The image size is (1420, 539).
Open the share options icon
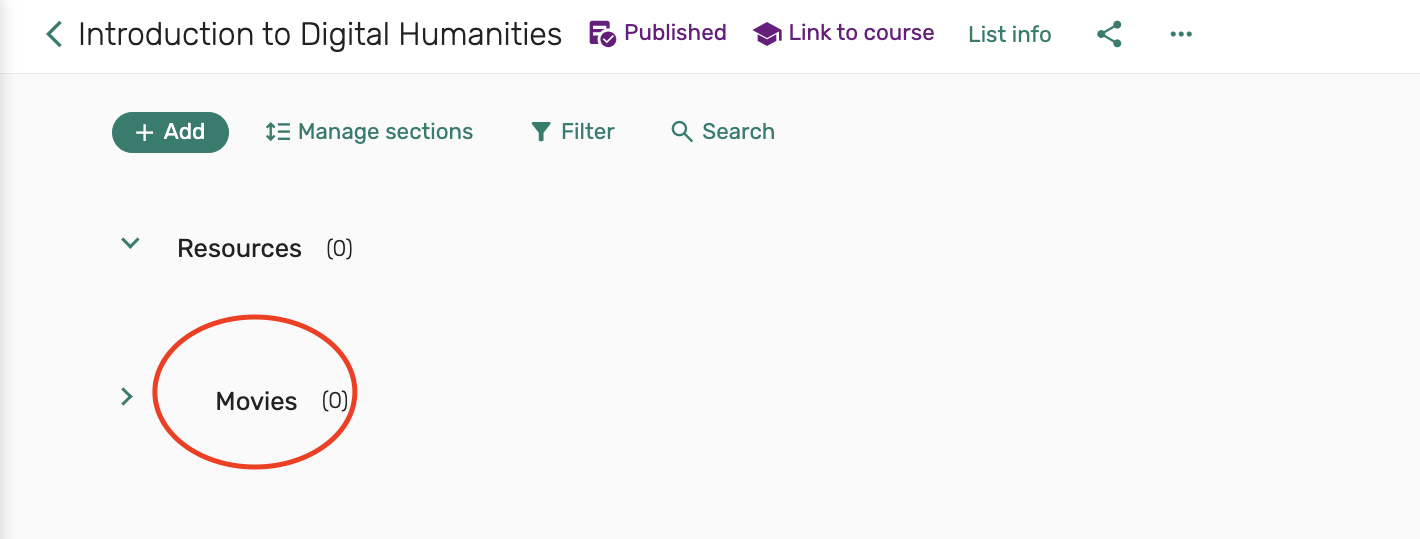pyautogui.click(x=1109, y=35)
